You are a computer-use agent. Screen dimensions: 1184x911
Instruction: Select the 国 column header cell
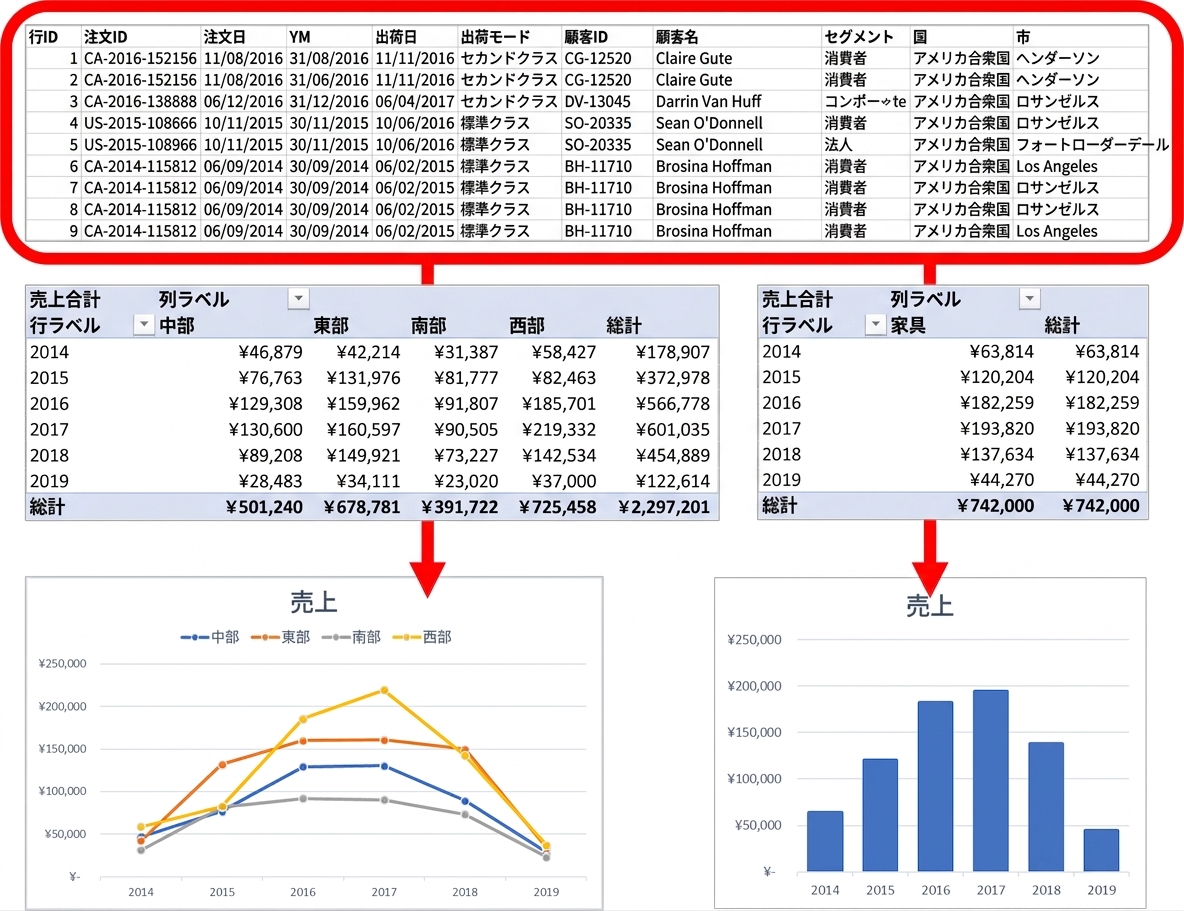coord(961,37)
